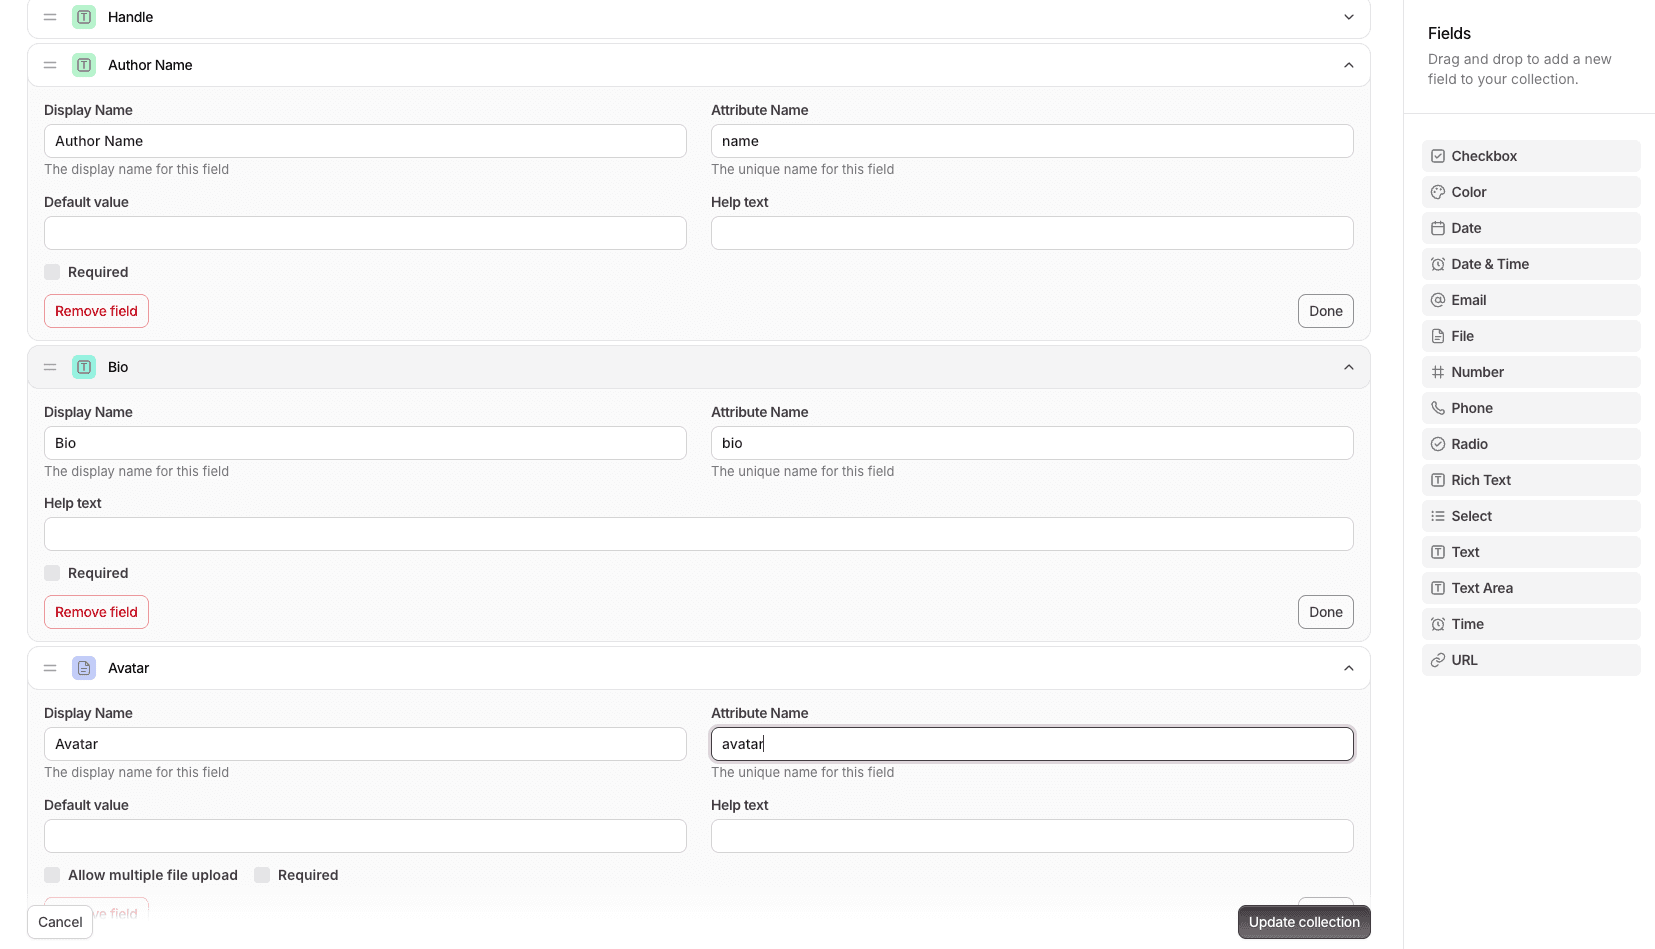Remove the Bio field
The image size is (1655, 949).
(x=96, y=612)
